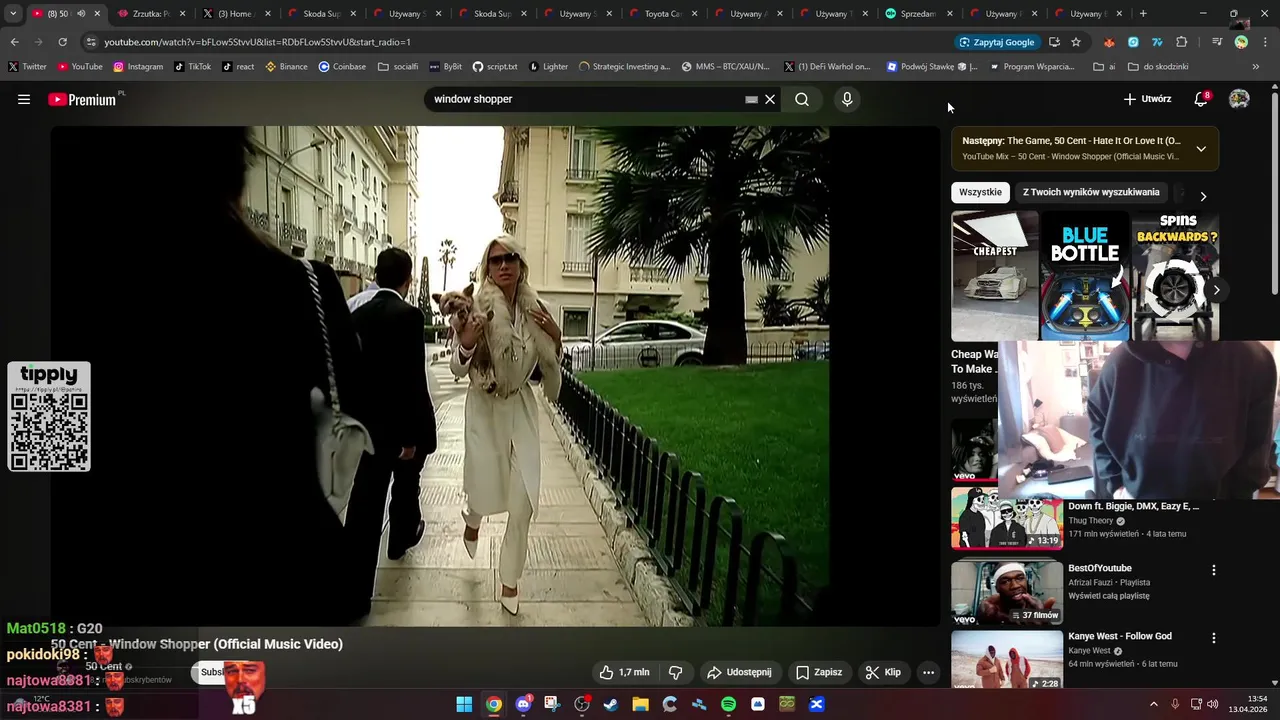Advance the Shorts shelf with the next arrow
The image size is (1280, 720).
pos(1216,290)
